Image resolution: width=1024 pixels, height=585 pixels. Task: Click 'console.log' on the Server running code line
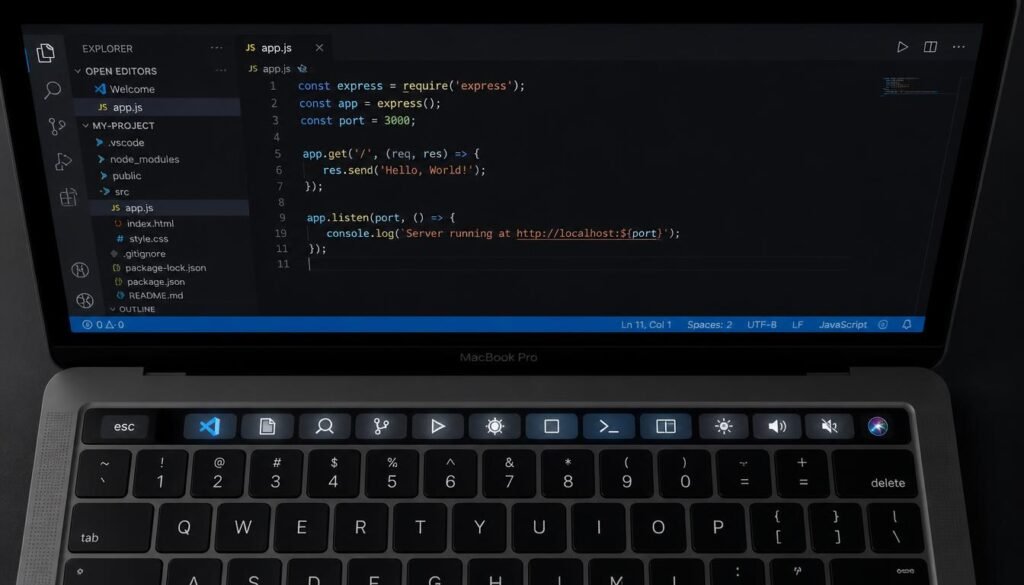(360, 233)
